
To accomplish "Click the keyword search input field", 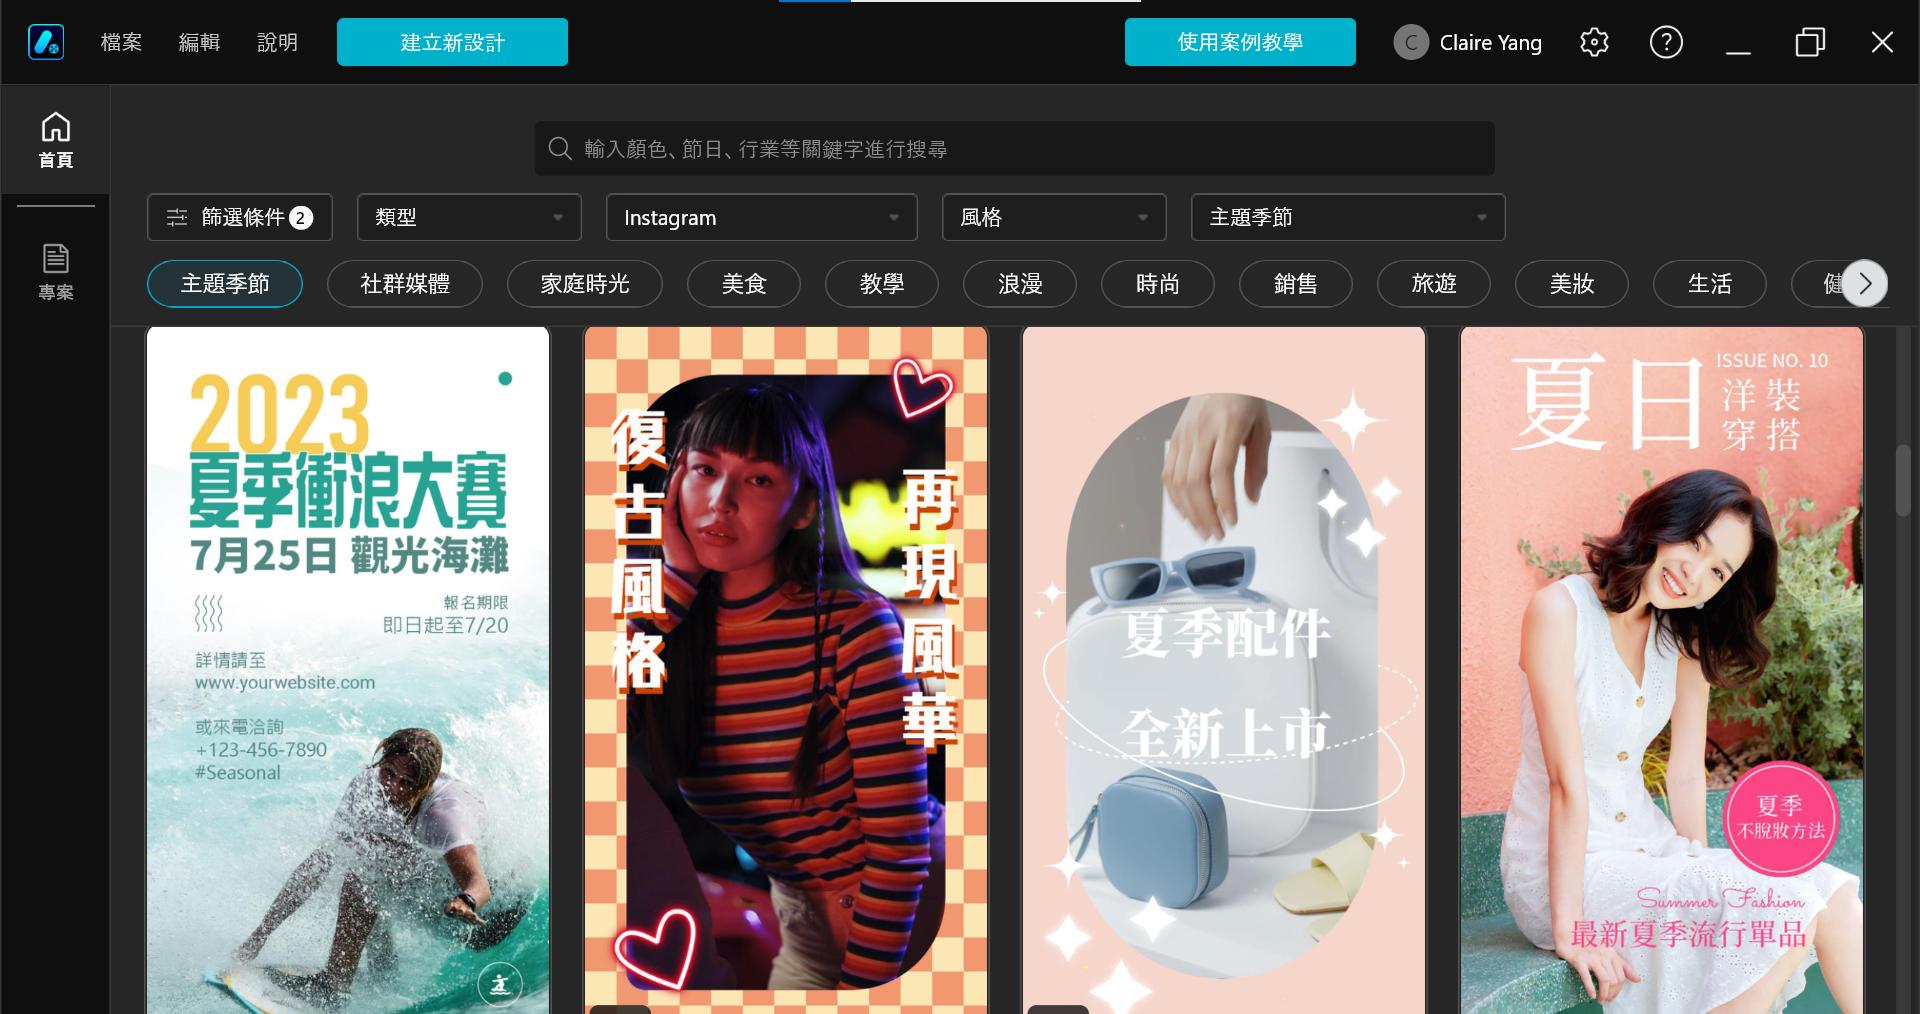I will (x=1014, y=149).
